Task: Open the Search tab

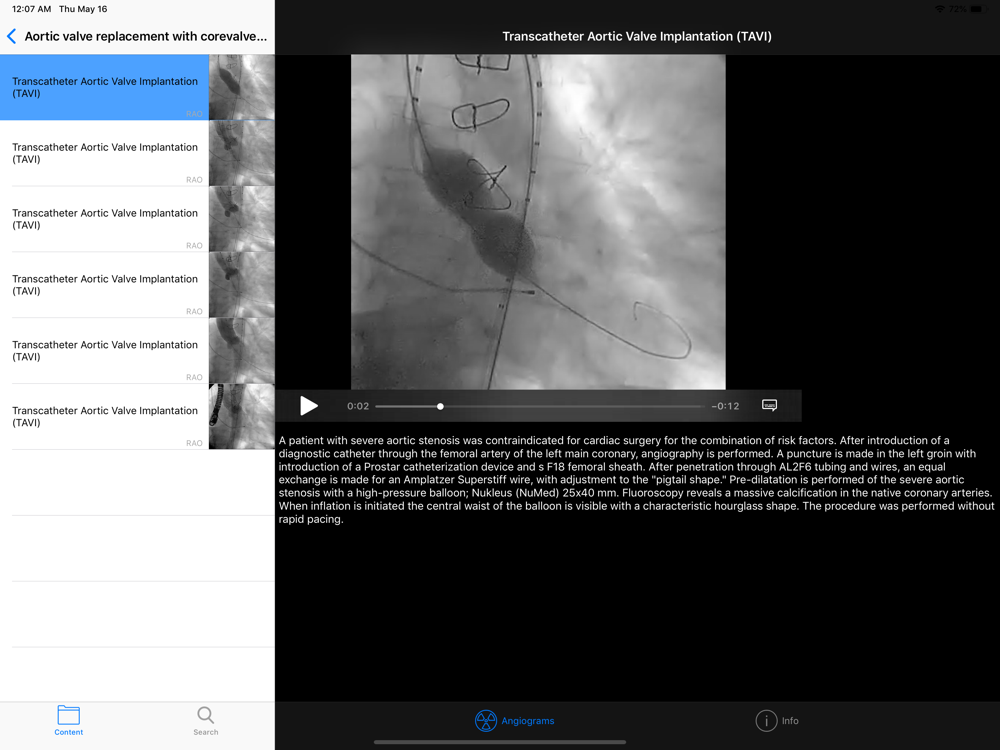Action: pos(205,720)
